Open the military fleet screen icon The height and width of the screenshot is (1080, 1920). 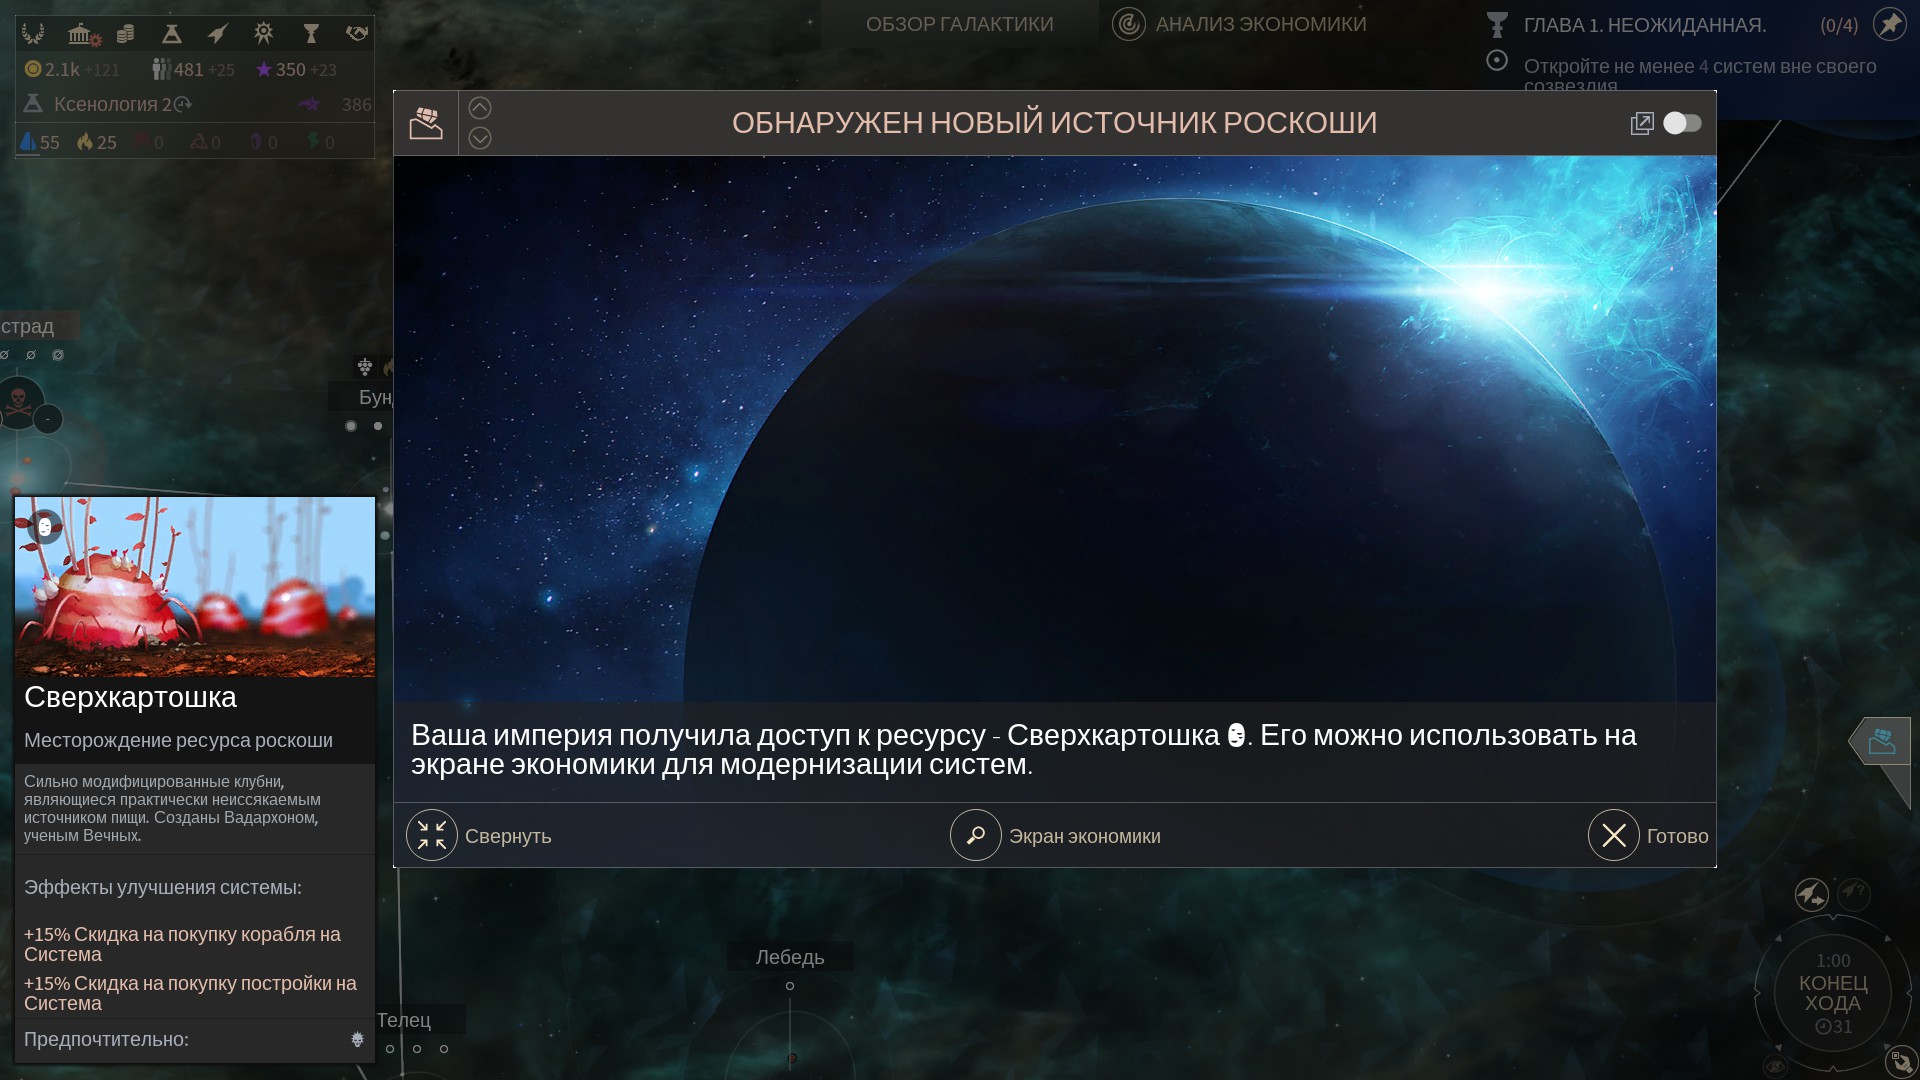(217, 34)
